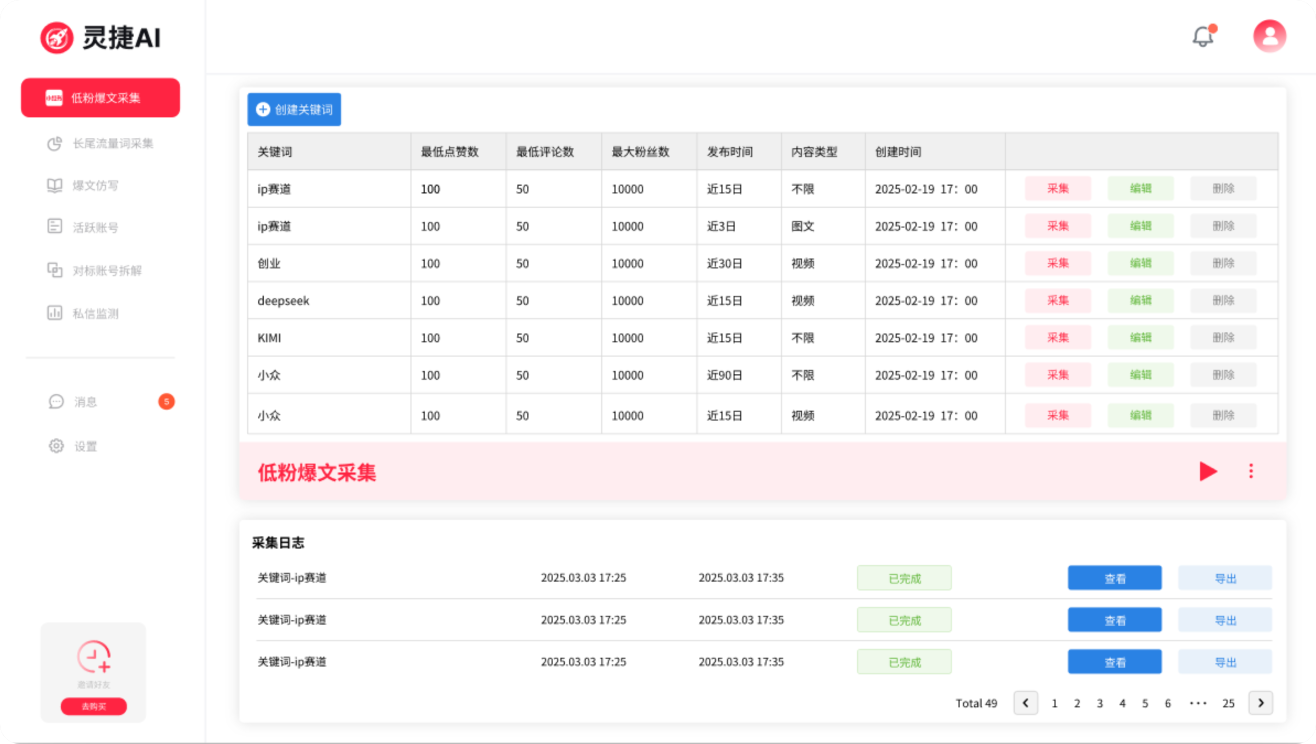Start collection with the red play button

coord(1208,471)
